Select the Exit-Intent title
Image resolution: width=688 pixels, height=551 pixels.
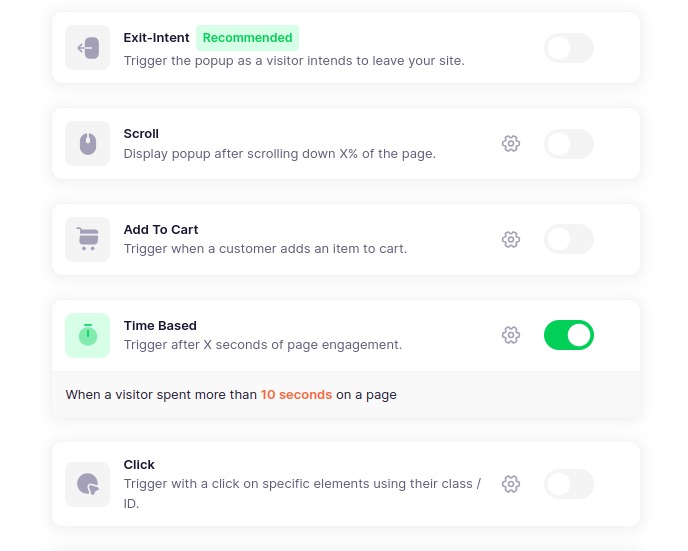click(156, 38)
